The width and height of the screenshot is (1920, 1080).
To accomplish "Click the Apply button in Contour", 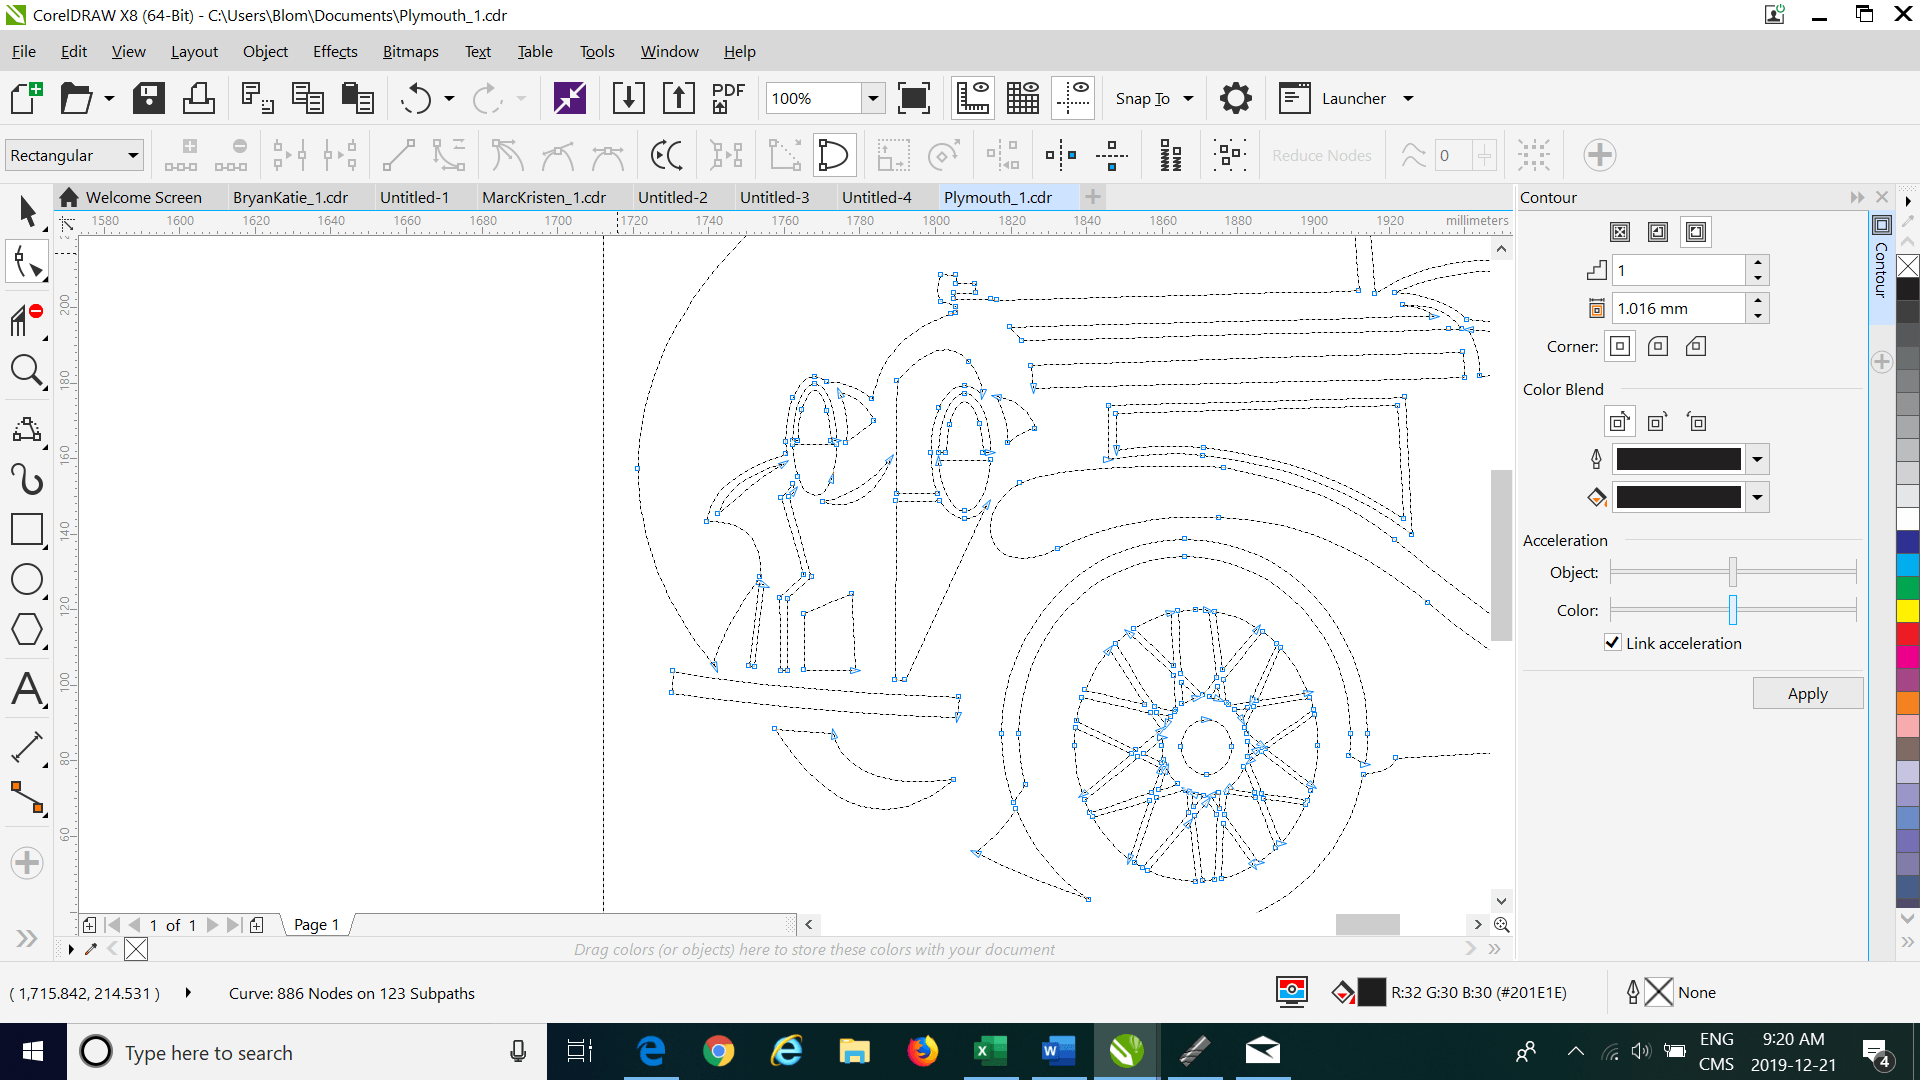I will [1806, 693].
